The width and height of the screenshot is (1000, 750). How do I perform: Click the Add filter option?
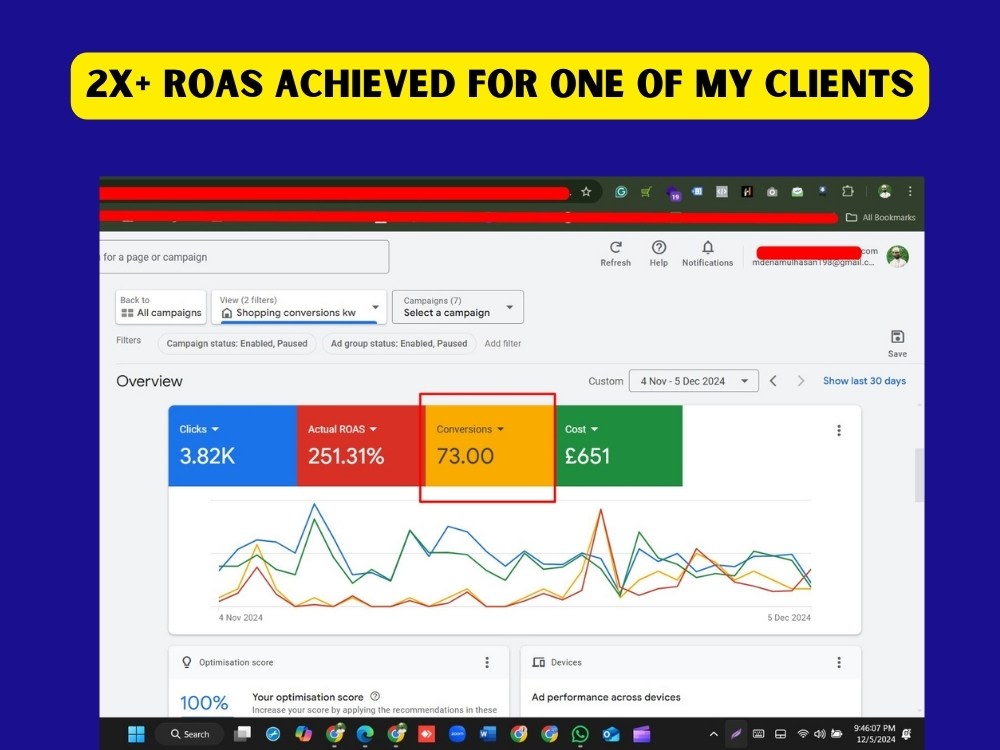(x=503, y=343)
